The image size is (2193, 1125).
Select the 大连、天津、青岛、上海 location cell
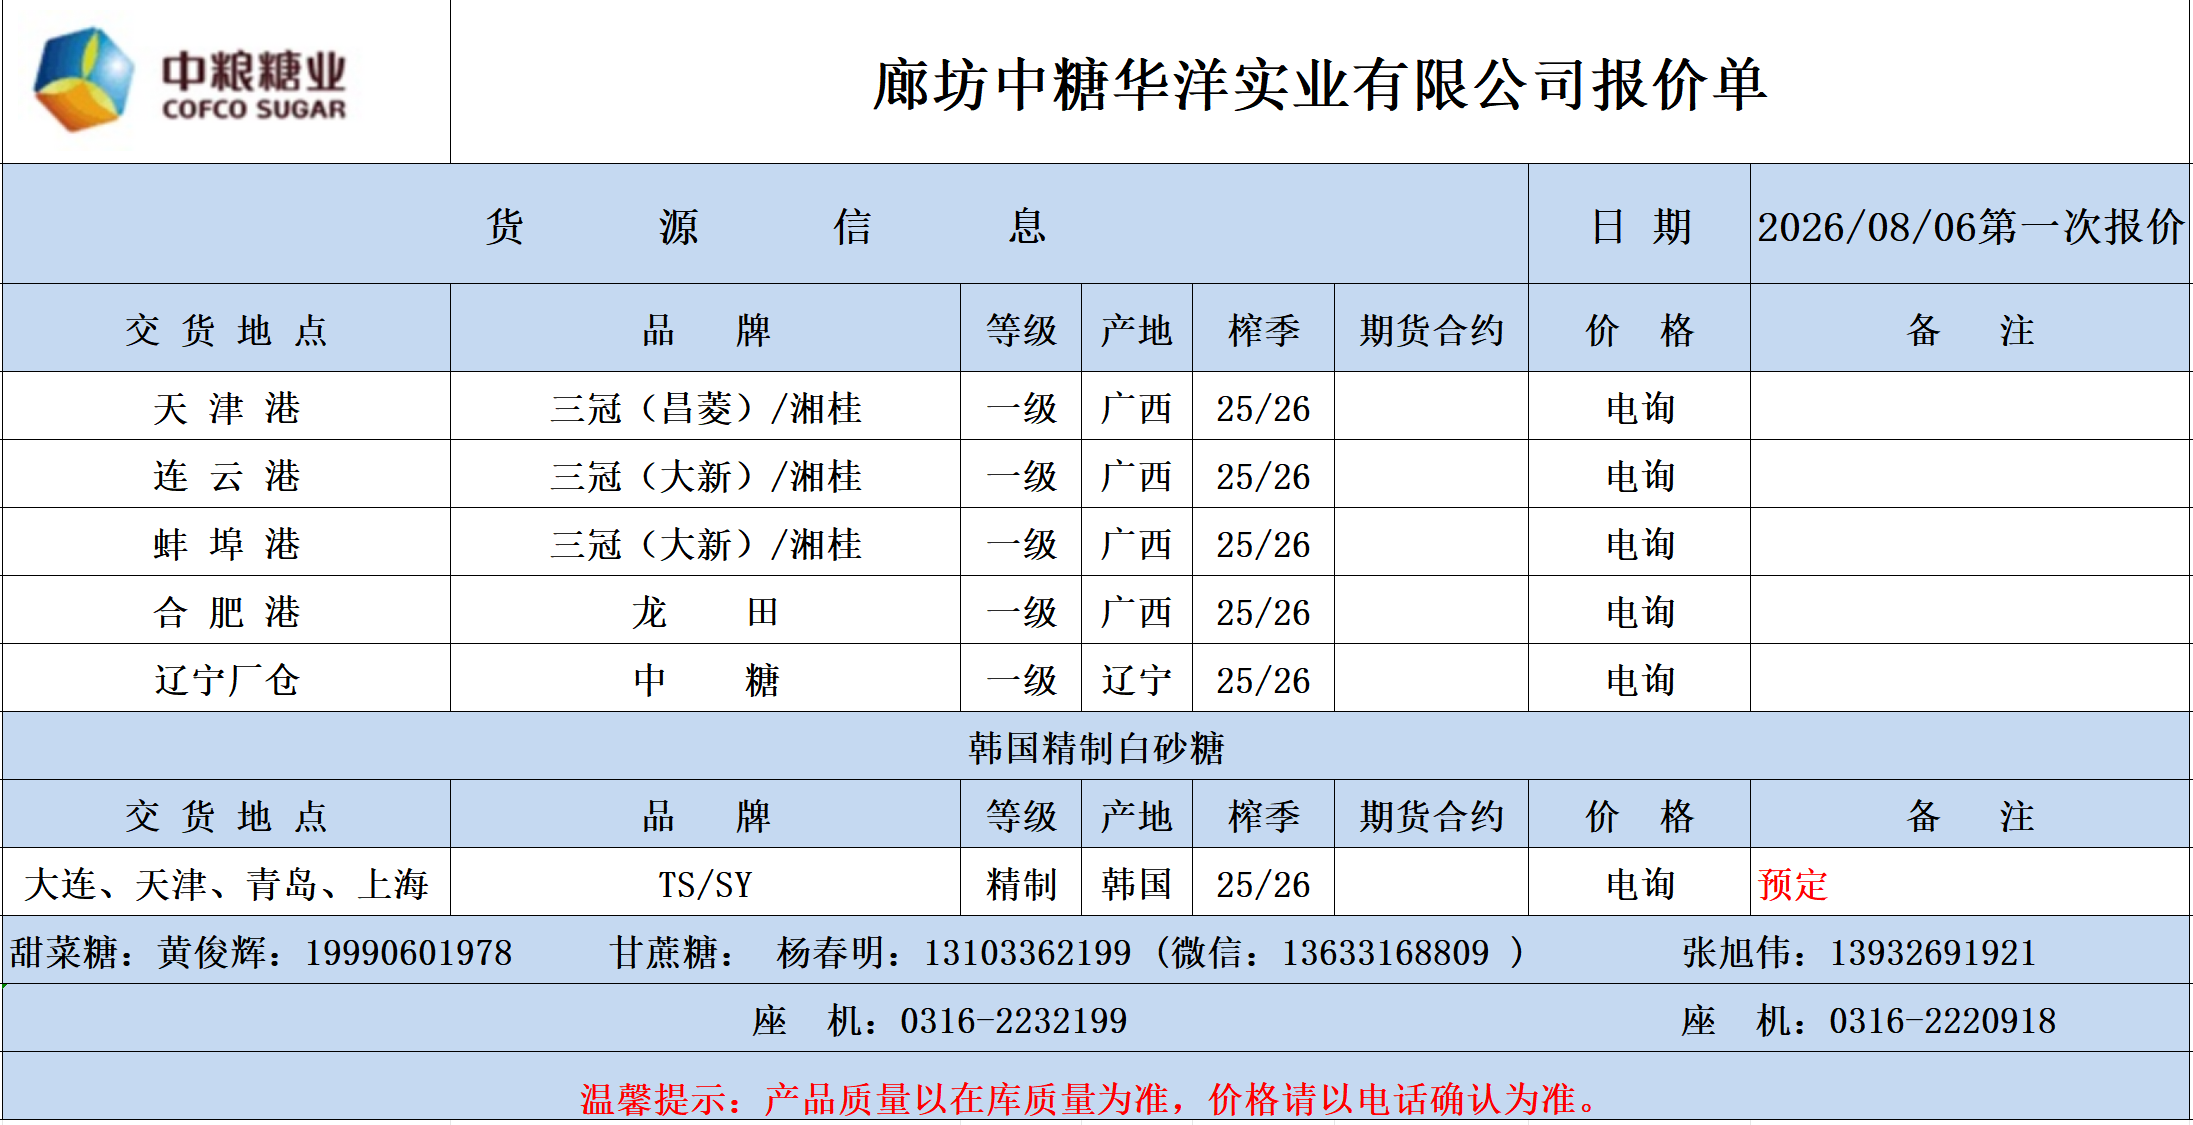click(x=226, y=883)
